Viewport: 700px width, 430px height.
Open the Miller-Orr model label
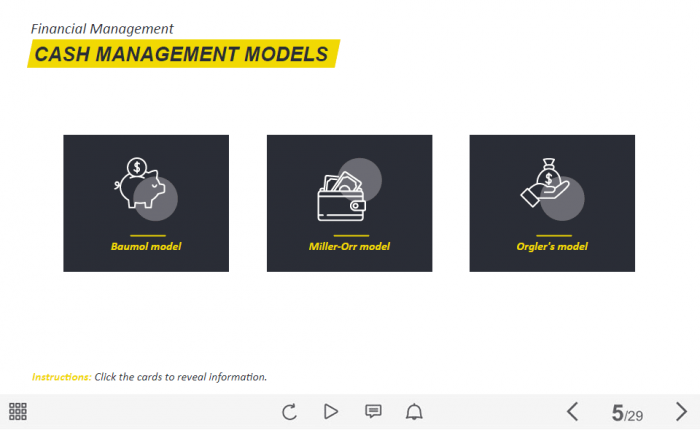[349, 246]
